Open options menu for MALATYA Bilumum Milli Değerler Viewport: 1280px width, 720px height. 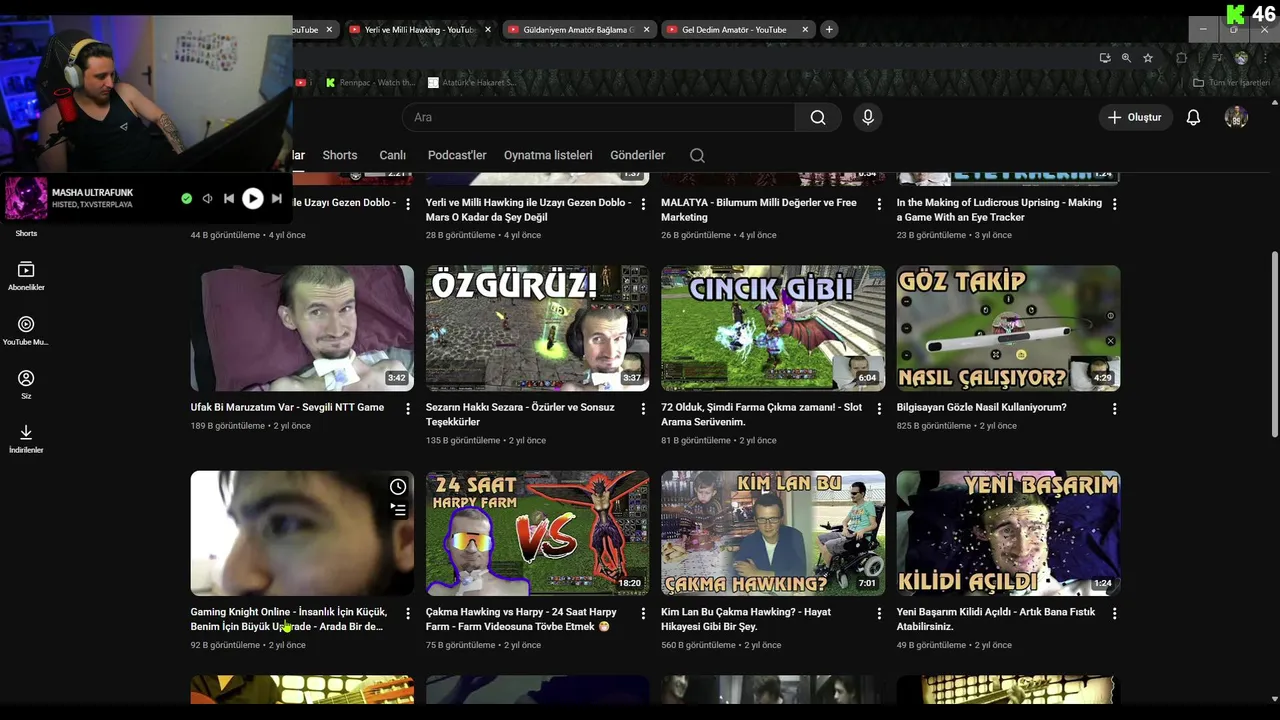pos(879,204)
